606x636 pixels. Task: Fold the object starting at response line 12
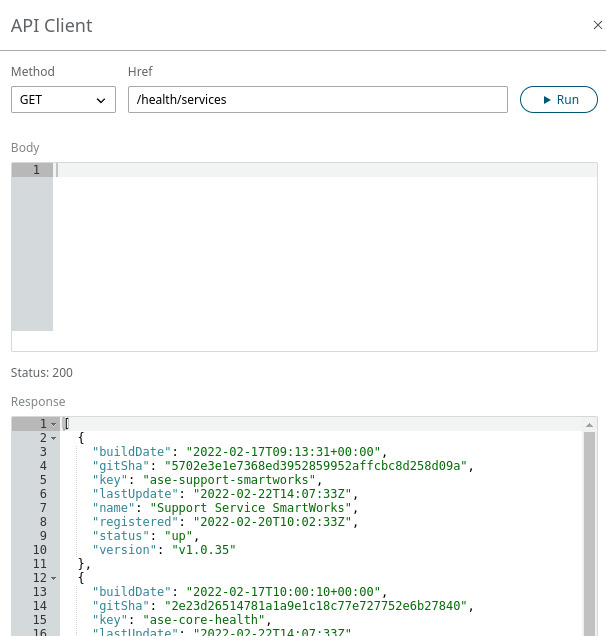54,578
